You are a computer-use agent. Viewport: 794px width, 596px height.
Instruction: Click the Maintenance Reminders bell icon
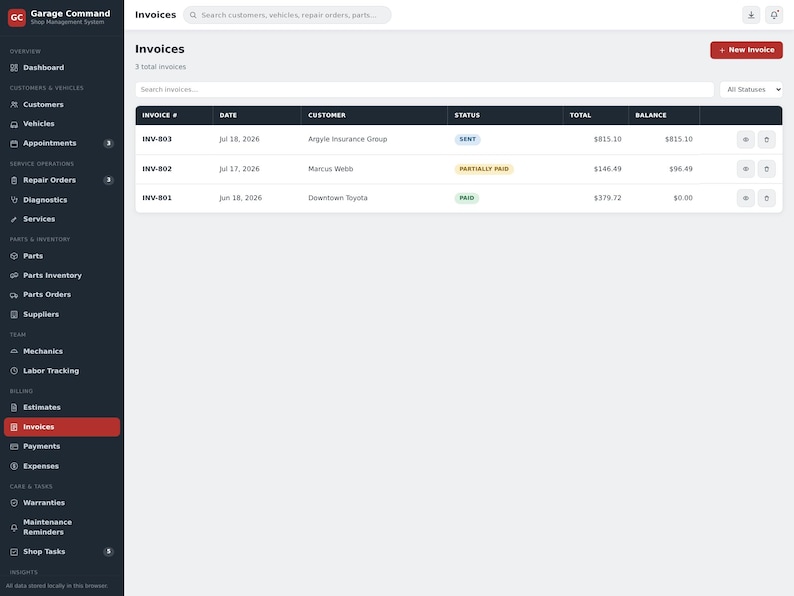[x=14, y=528]
